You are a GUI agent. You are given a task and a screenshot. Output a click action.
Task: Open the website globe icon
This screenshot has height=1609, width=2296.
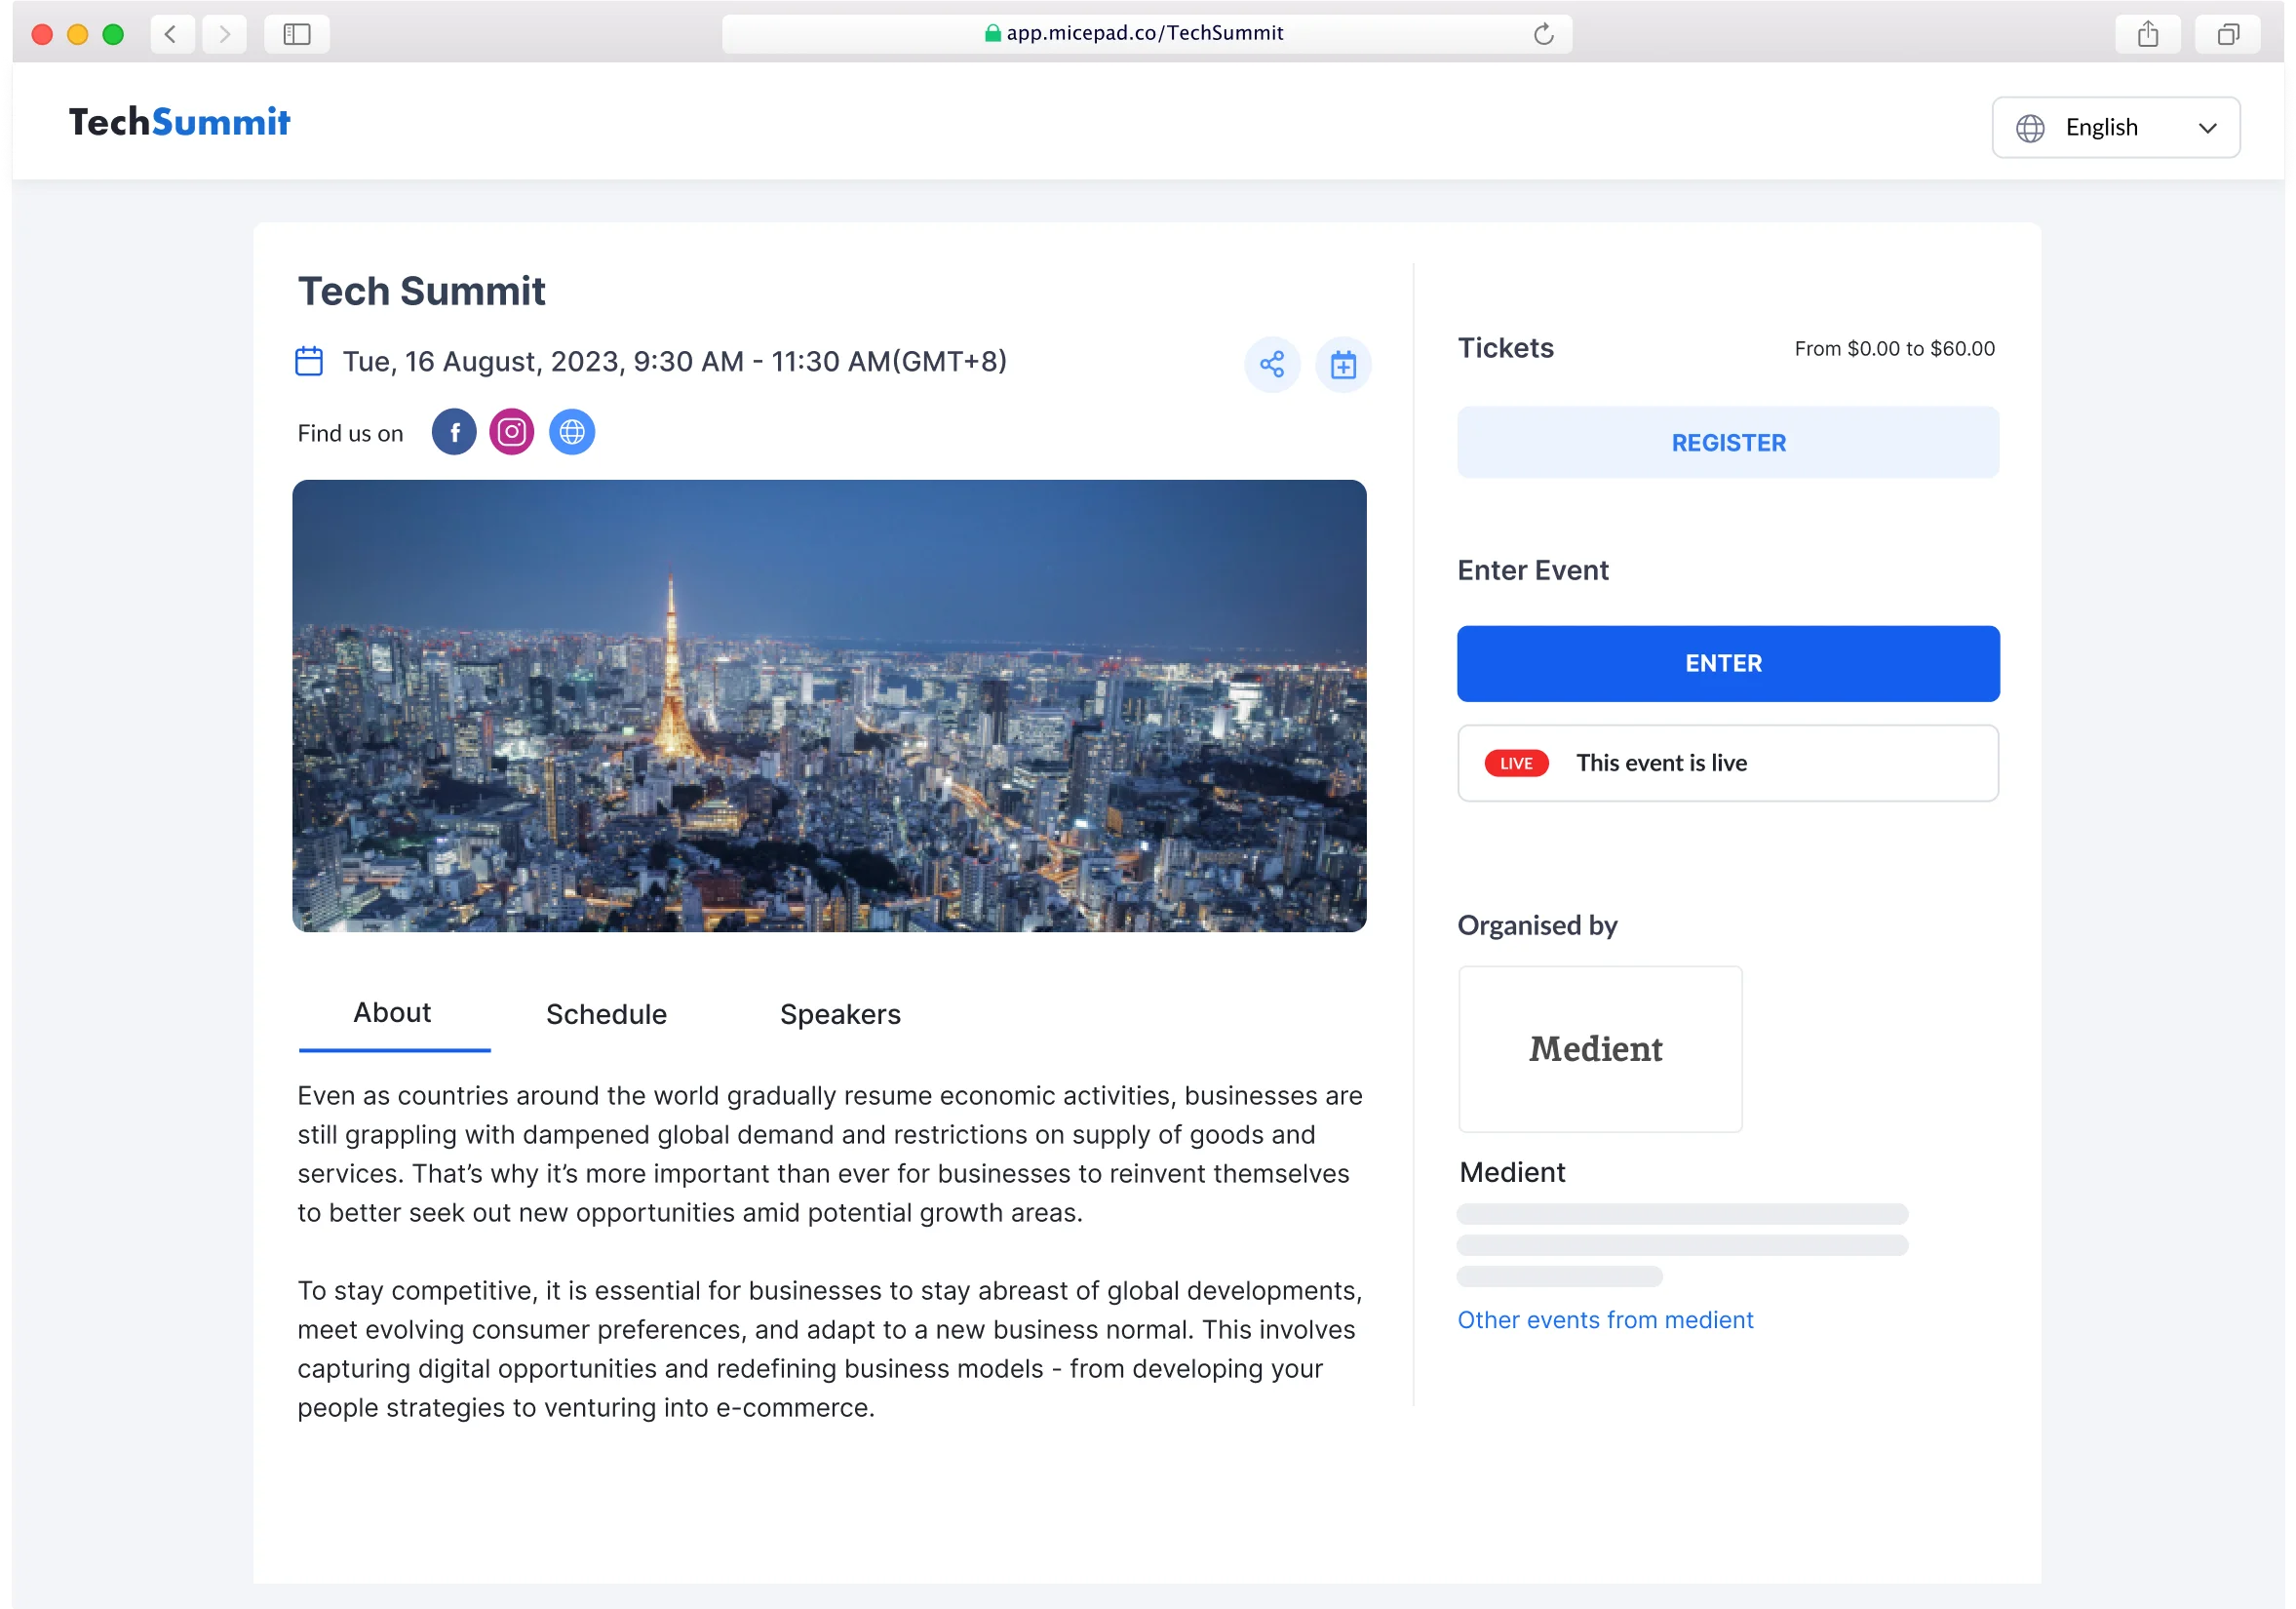[x=571, y=432]
